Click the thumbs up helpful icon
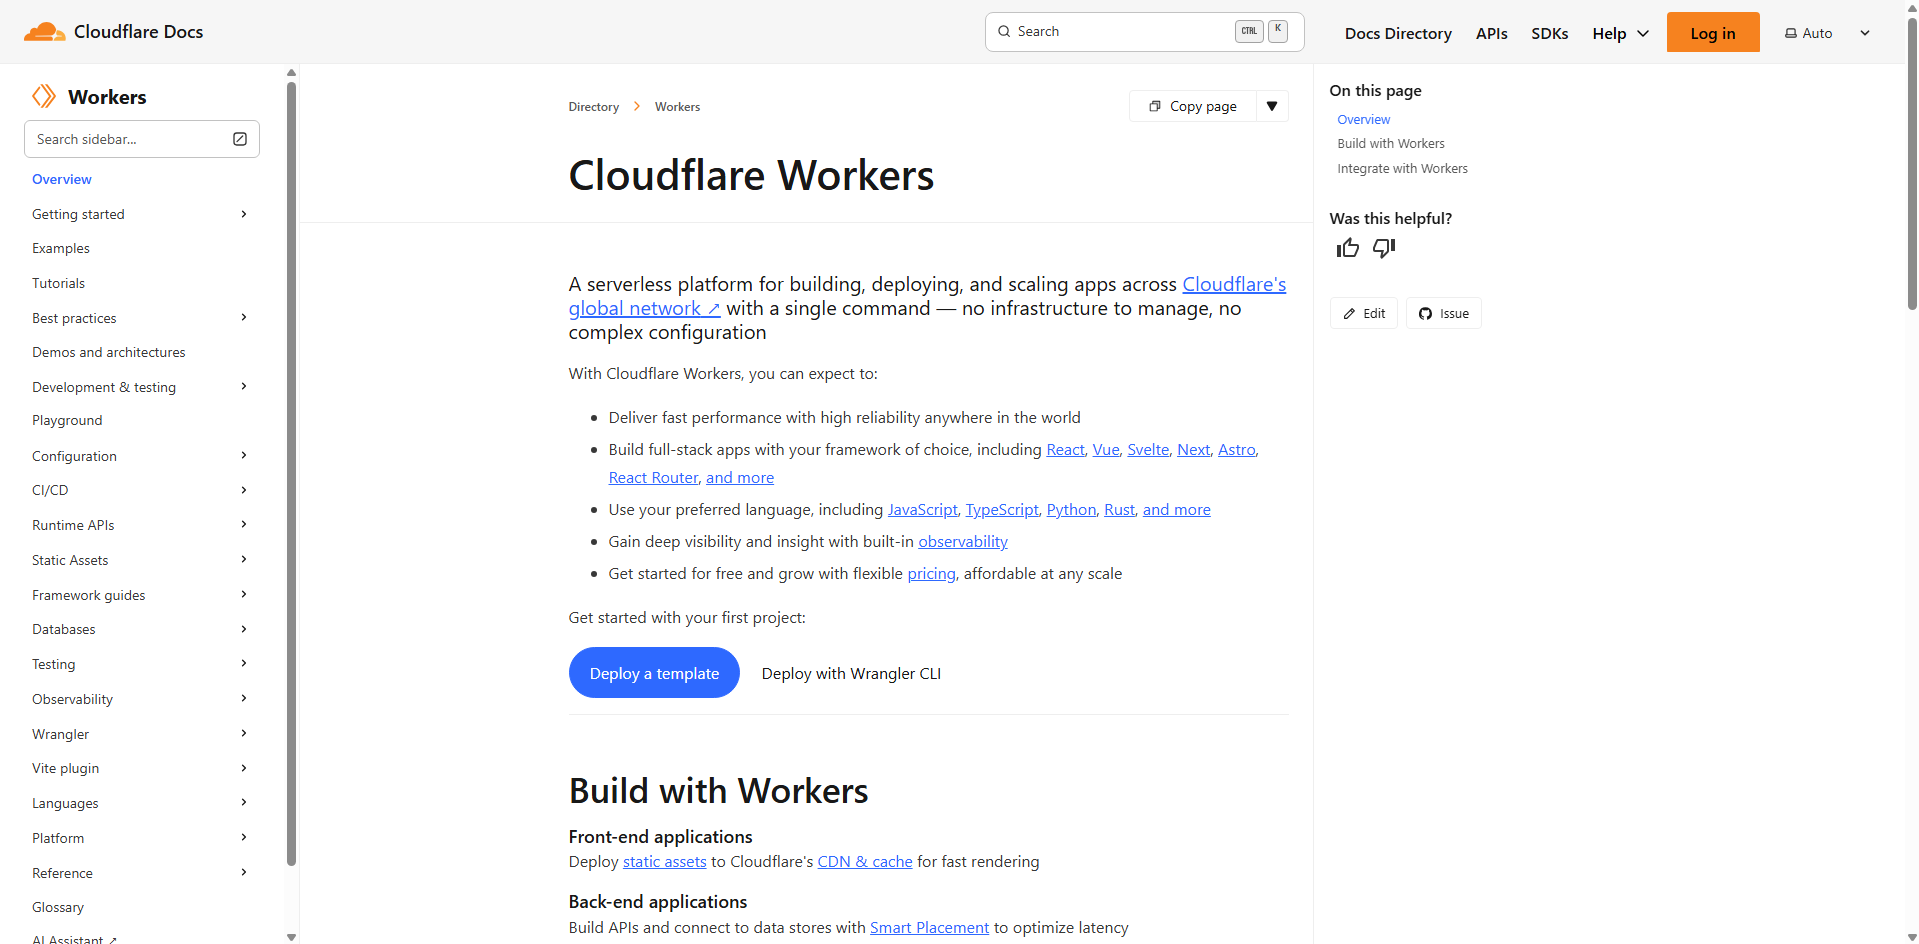Screen dimensions: 1919x944 [x=1347, y=248]
